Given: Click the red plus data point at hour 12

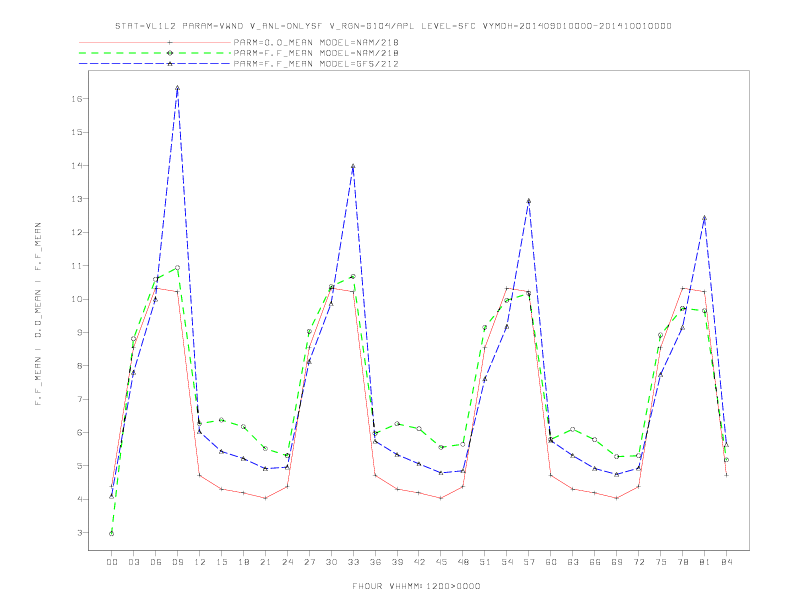Looking at the screenshot, I should pos(200,475).
